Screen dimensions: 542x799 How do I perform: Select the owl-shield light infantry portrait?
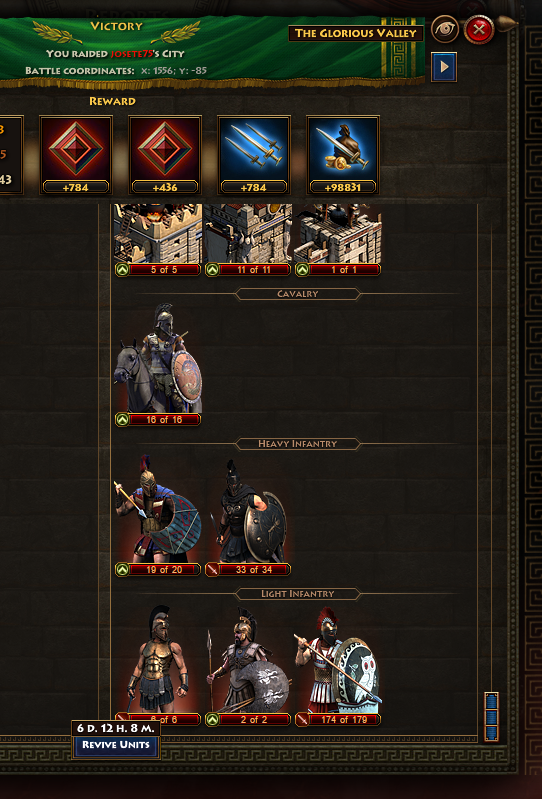(338, 660)
